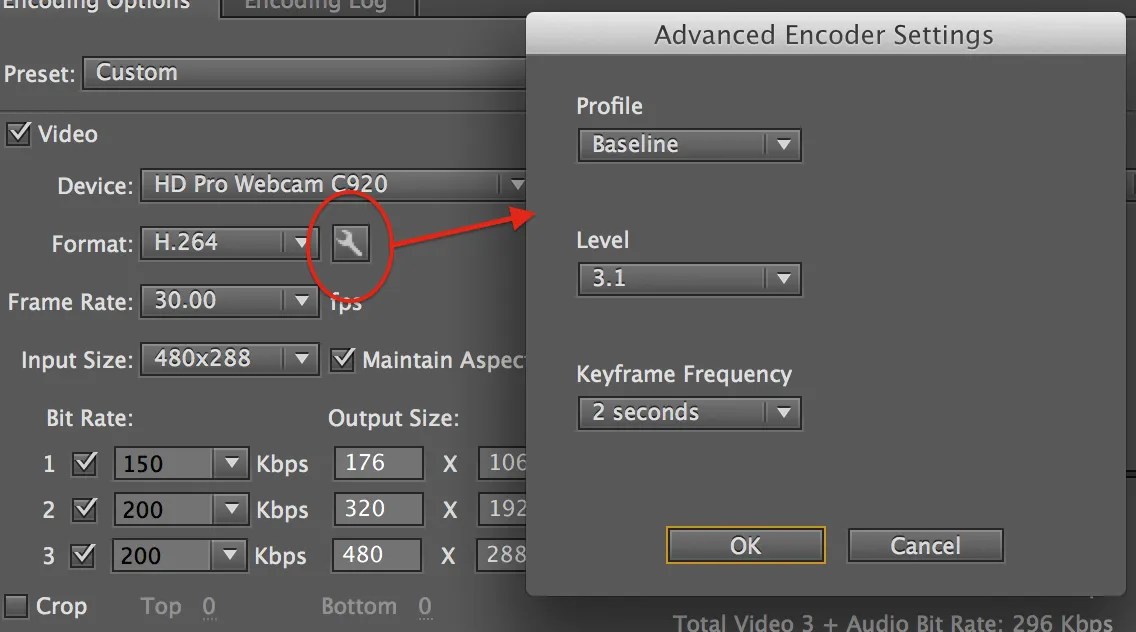Confirm settings with OK button
The height and width of the screenshot is (632, 1136).
746,545
